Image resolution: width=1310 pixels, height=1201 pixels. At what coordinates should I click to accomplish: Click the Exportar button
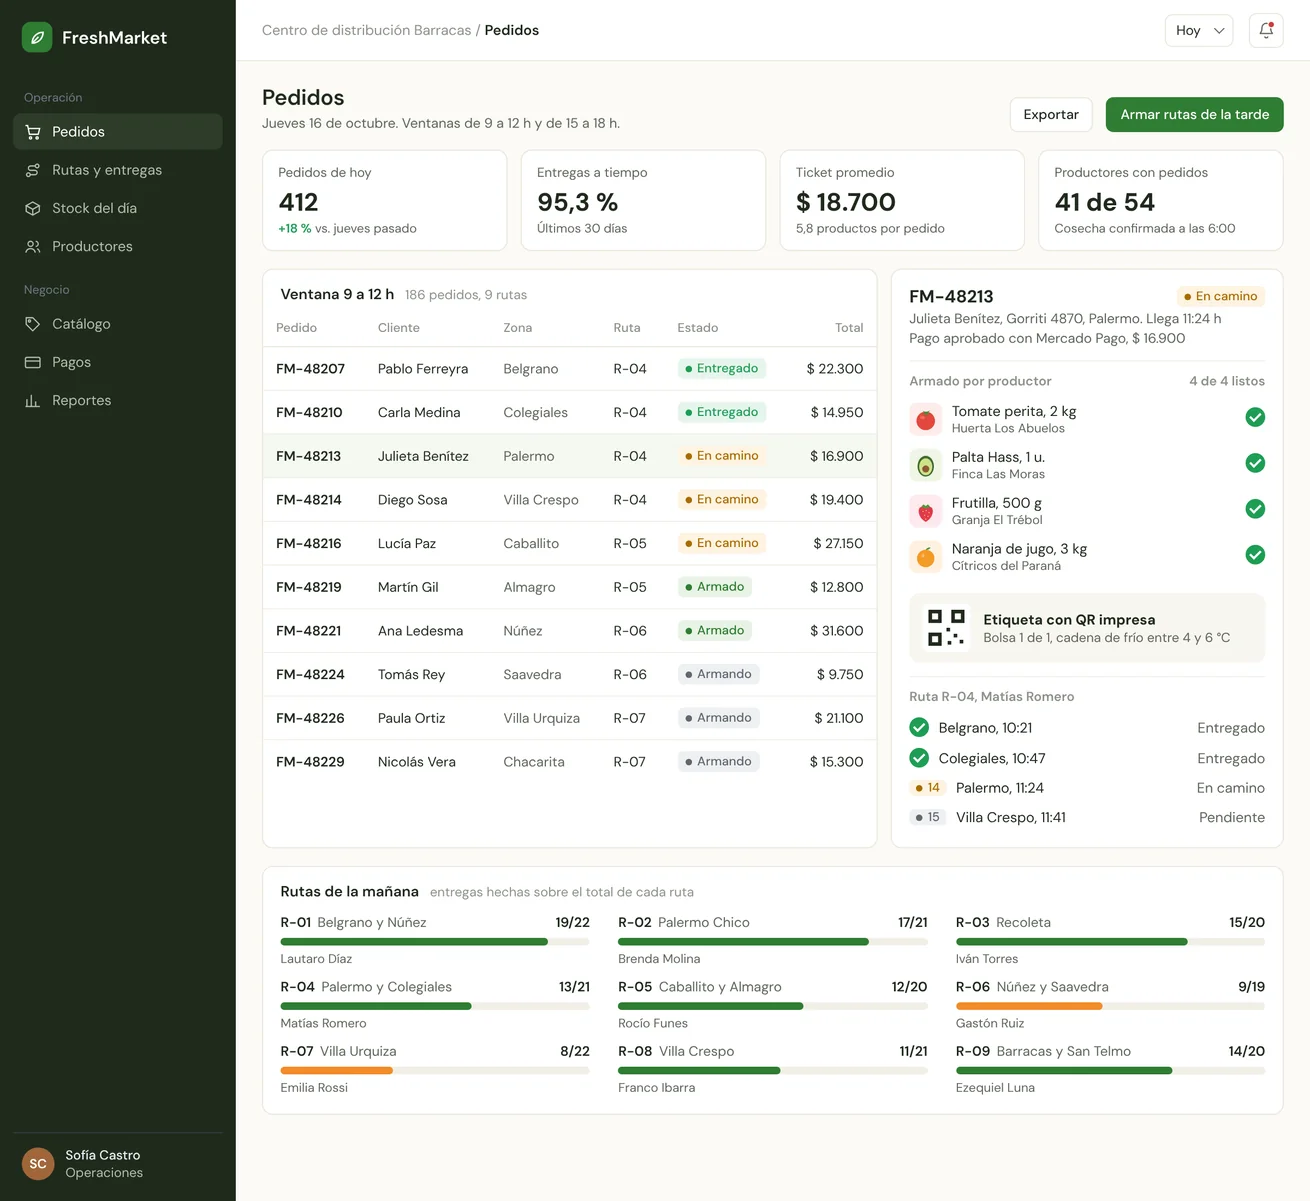(1051, 115)
